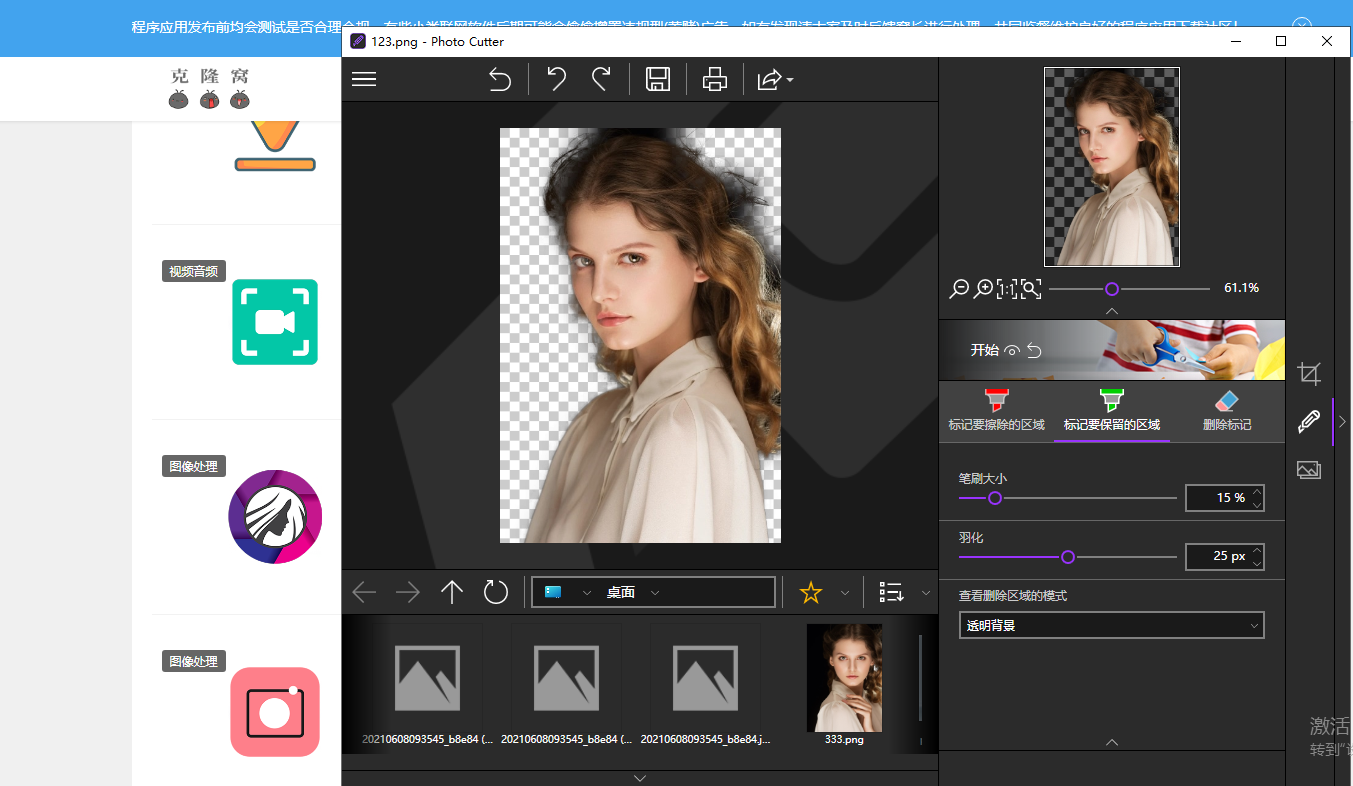The image size is (1353, 786).
Task: Adjust the 羽化 feather slider
Action: coord(1067,557)
